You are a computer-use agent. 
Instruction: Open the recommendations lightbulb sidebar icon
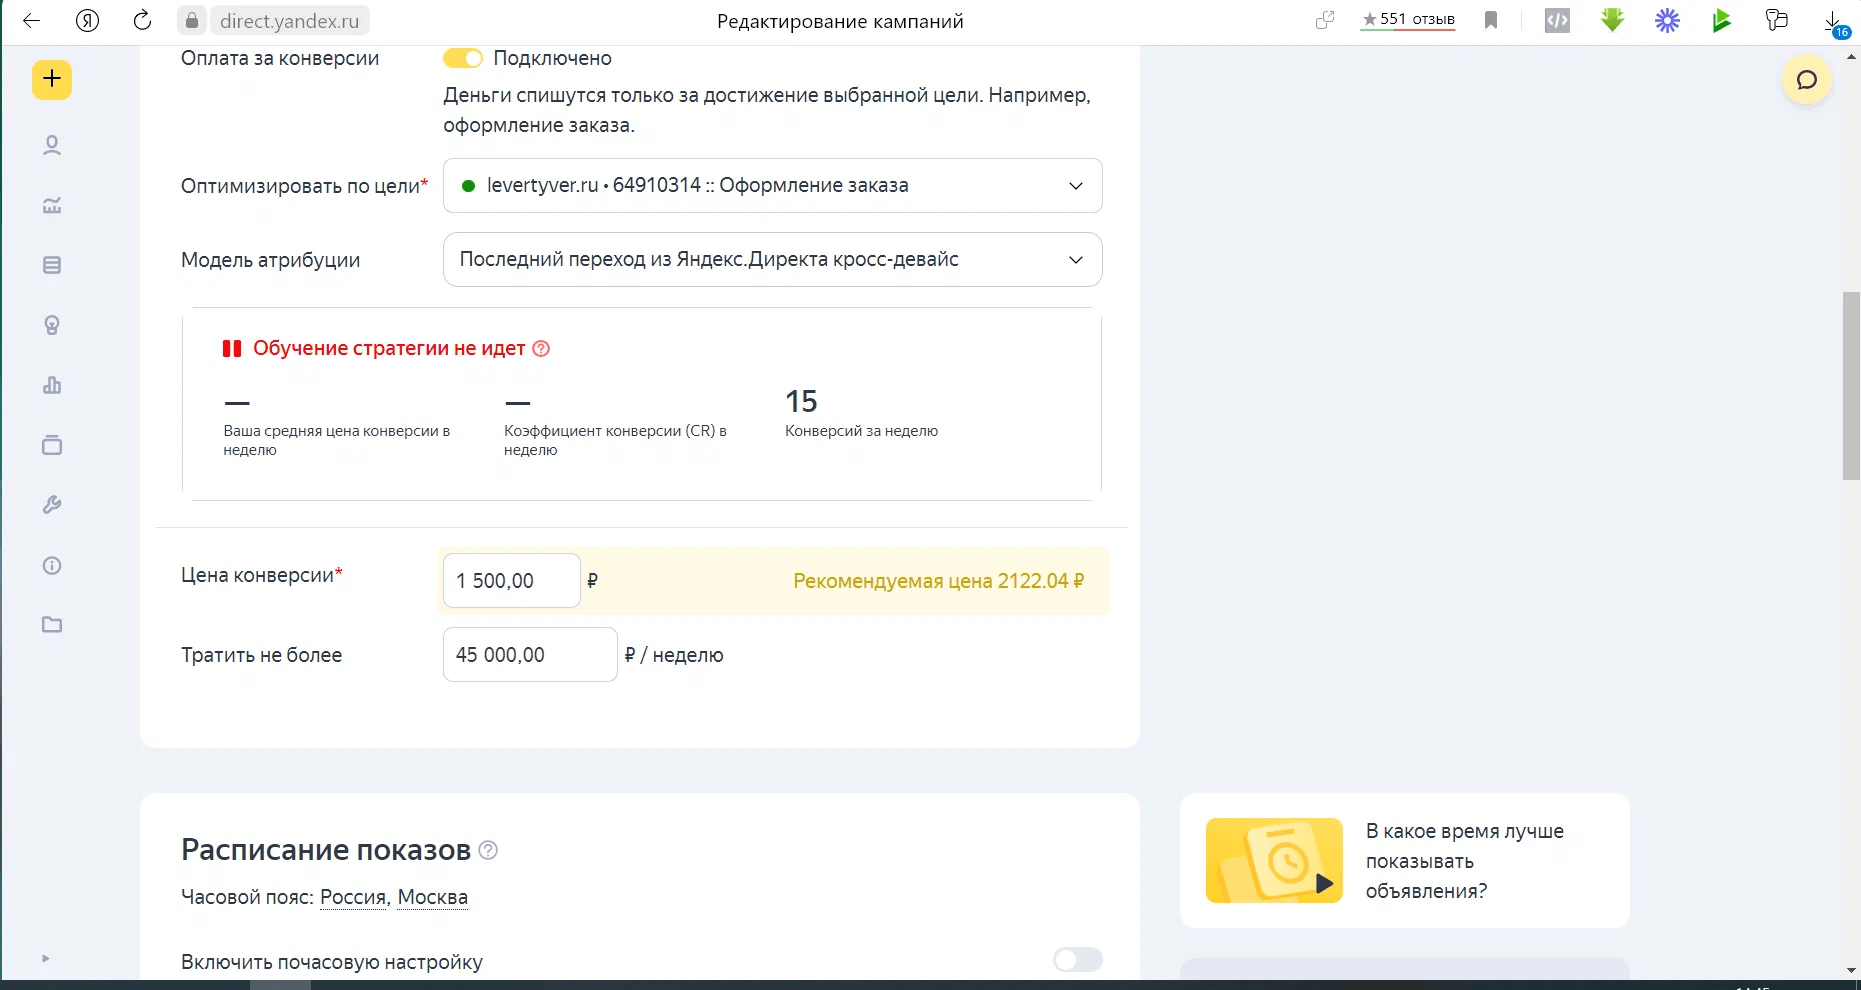coord(52,325)
